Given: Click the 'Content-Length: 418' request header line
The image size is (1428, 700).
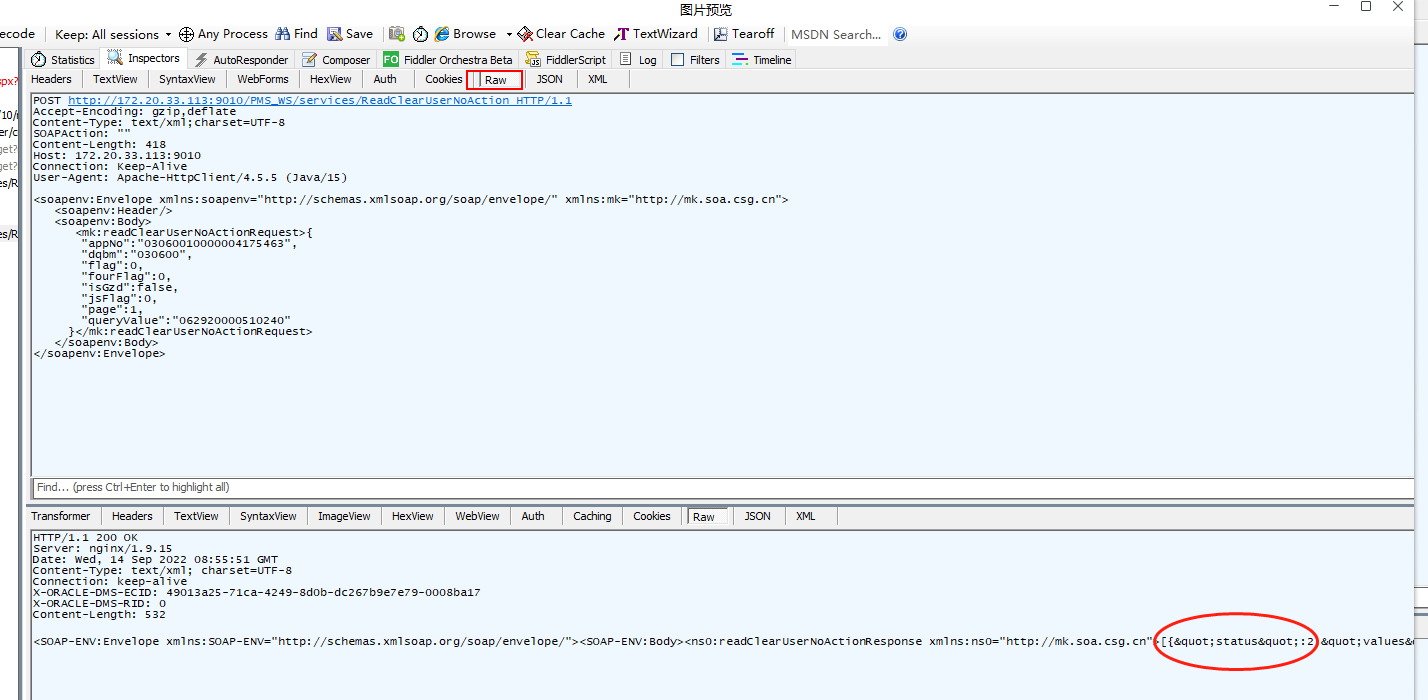Looking at the screenshot, I should pos(100,144).
